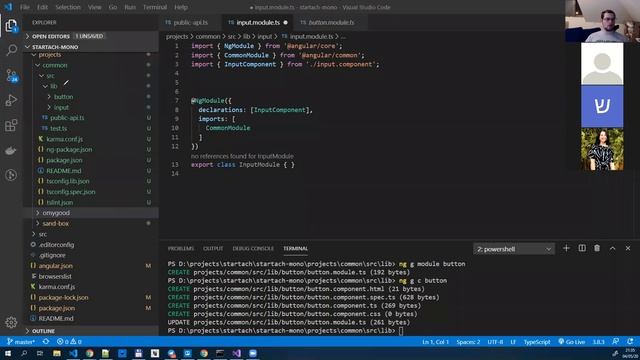Open the File menu
640x360 pixels.
[x=25, y=7]
